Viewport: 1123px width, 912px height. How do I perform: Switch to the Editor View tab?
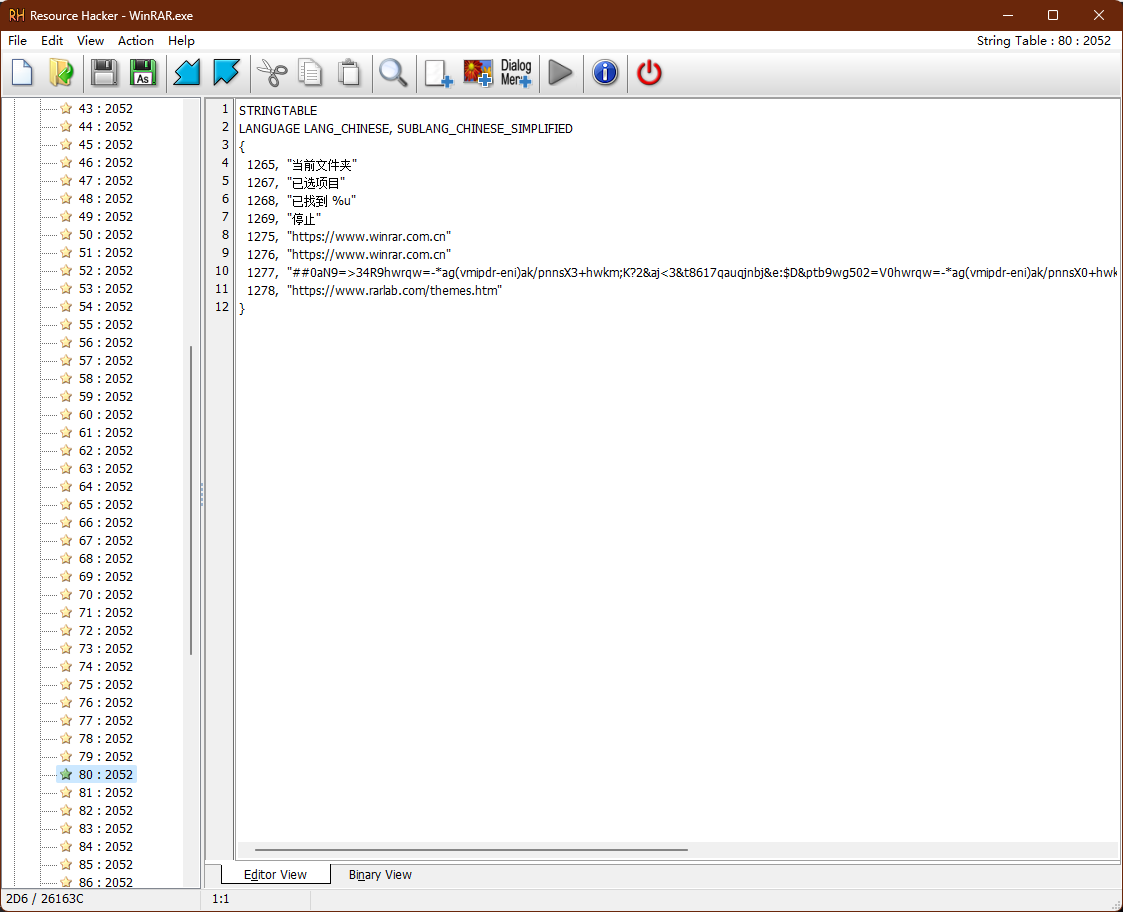click(x=275, y=875)
